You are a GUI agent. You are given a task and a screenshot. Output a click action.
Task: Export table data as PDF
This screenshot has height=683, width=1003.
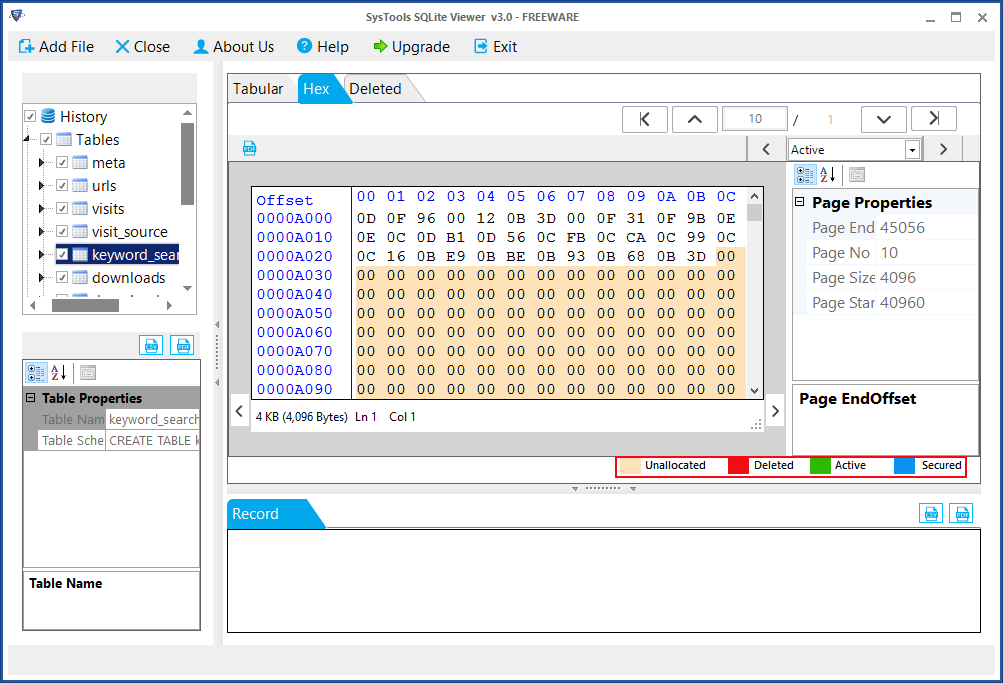click(182, 345)
